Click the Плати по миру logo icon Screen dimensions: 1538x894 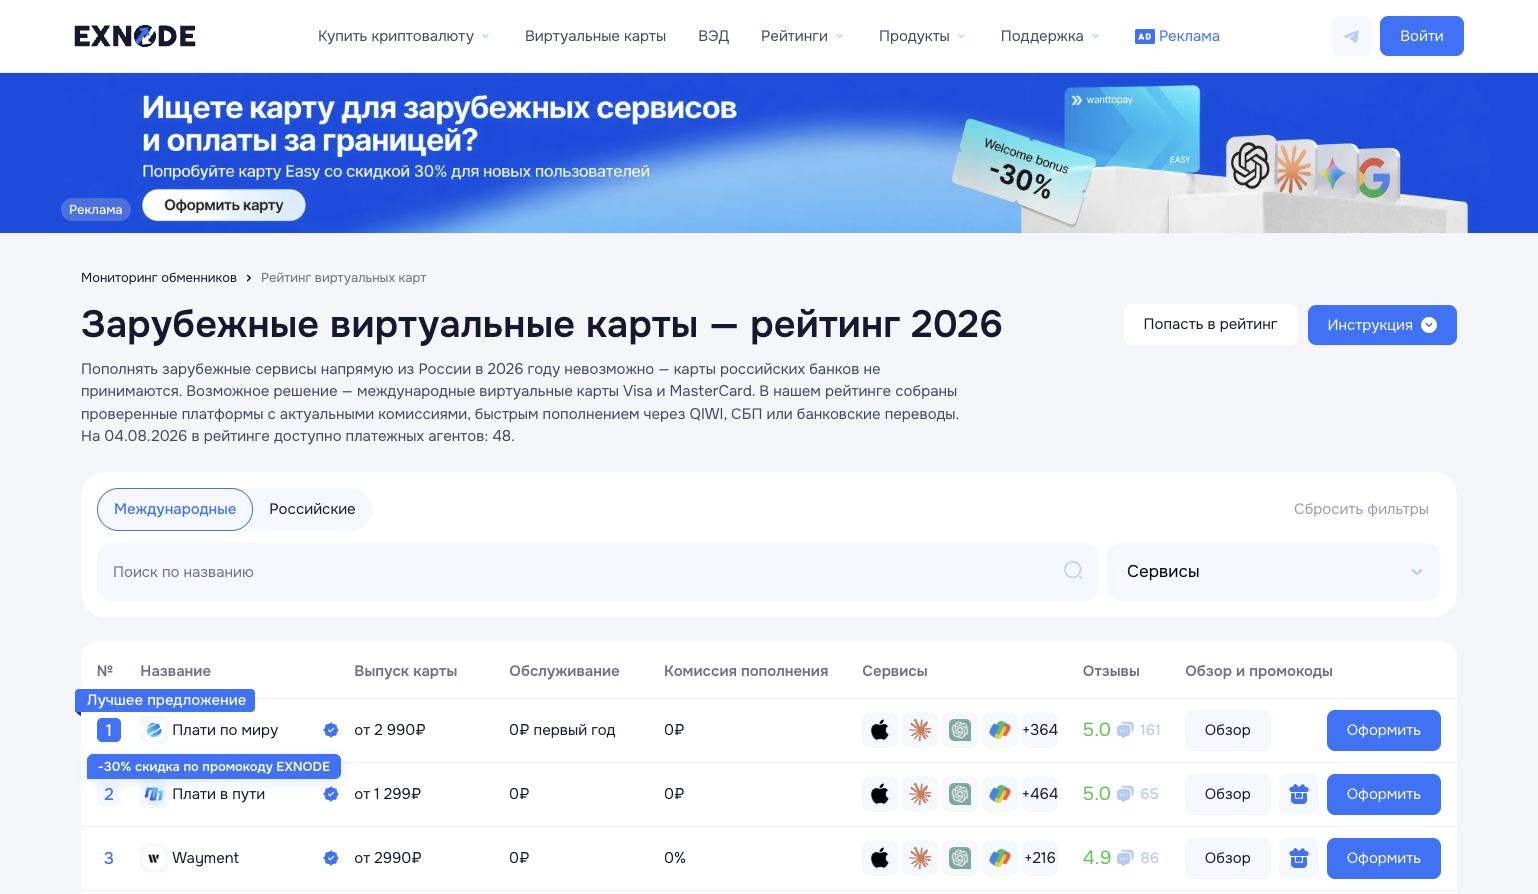154,730
